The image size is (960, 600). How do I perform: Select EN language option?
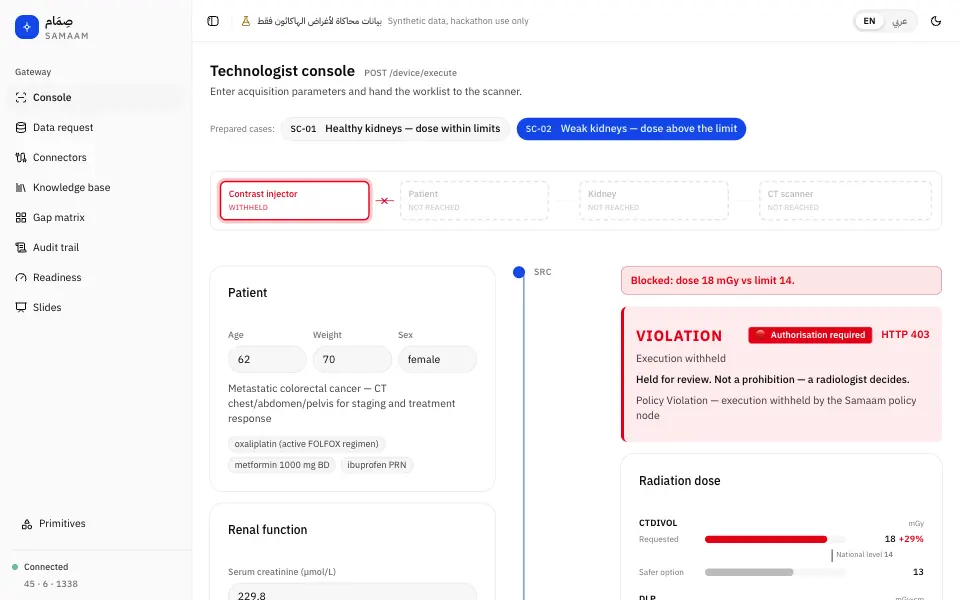point(869,21)
